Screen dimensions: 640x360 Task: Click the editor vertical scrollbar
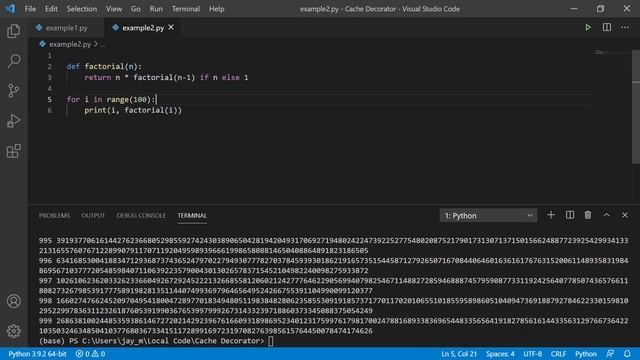(x=636, y=107)
